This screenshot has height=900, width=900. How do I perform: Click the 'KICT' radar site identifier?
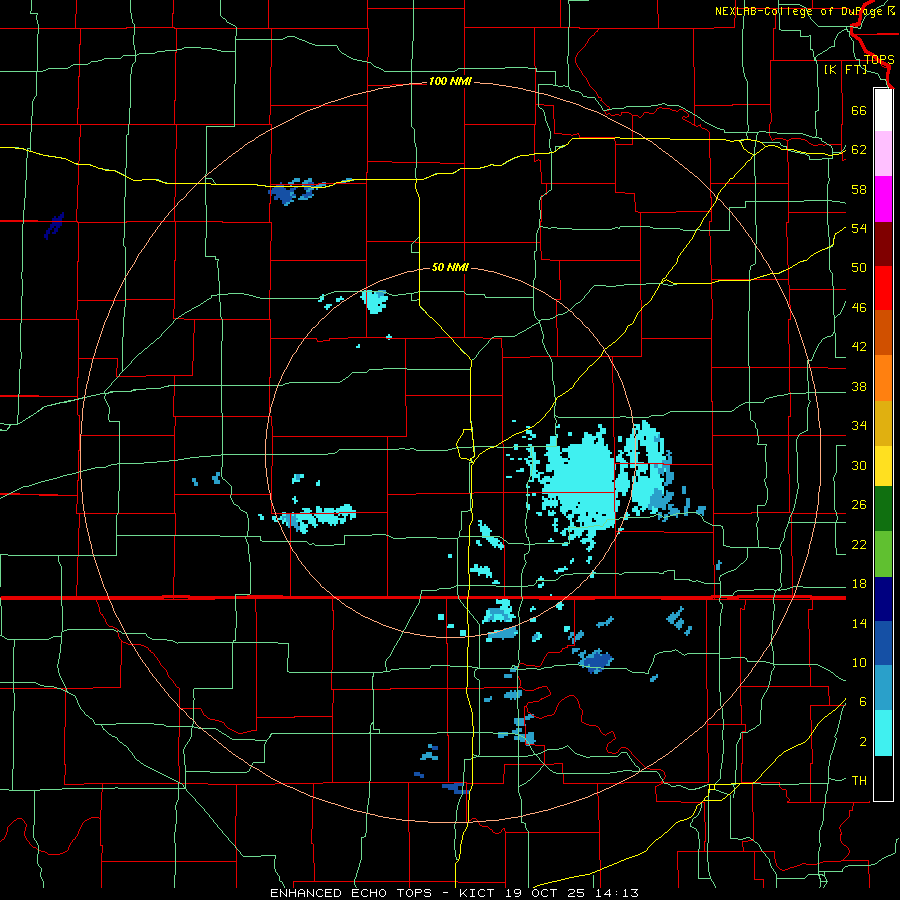478,893
